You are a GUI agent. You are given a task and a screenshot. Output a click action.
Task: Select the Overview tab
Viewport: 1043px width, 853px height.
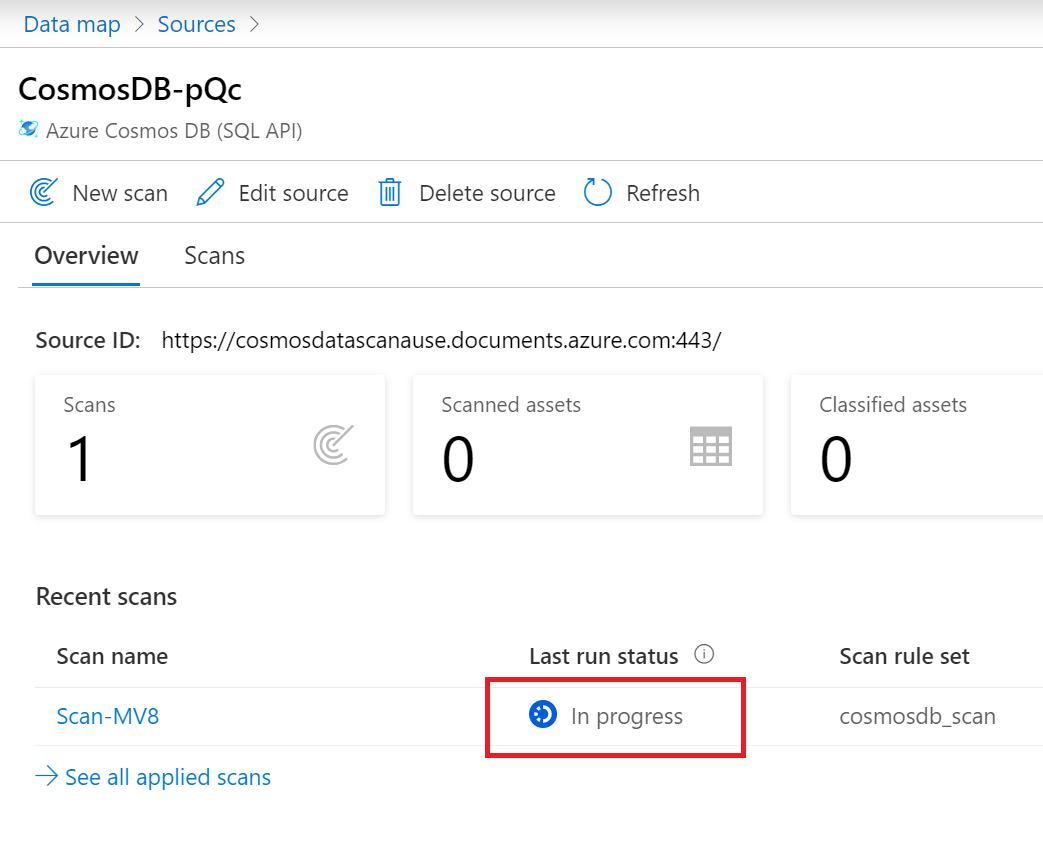tap(86, 256)
